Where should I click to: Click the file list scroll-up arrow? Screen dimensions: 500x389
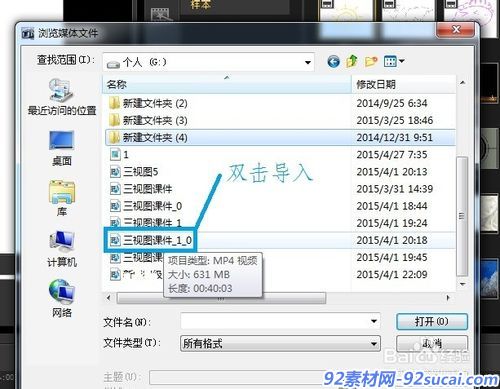pos(462,83)
